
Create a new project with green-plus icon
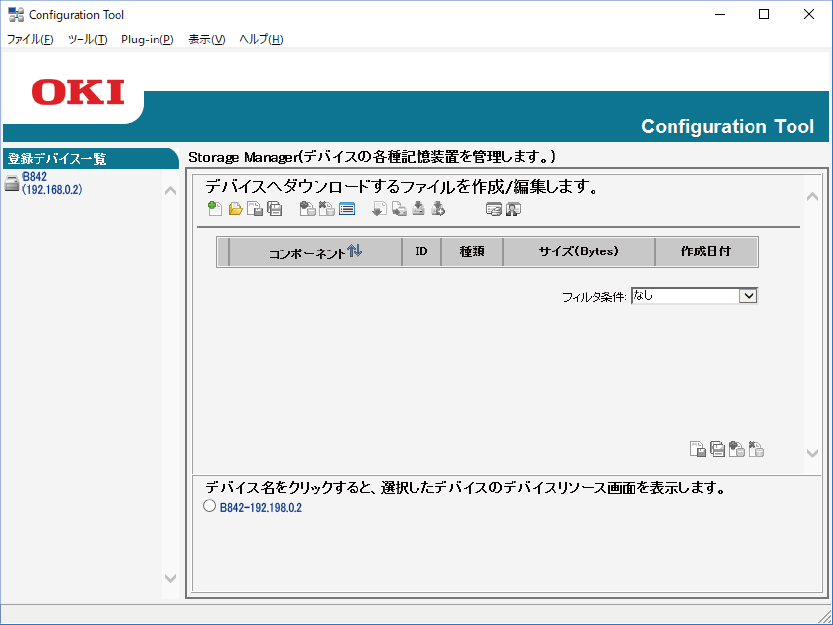(x=215, y=208)
